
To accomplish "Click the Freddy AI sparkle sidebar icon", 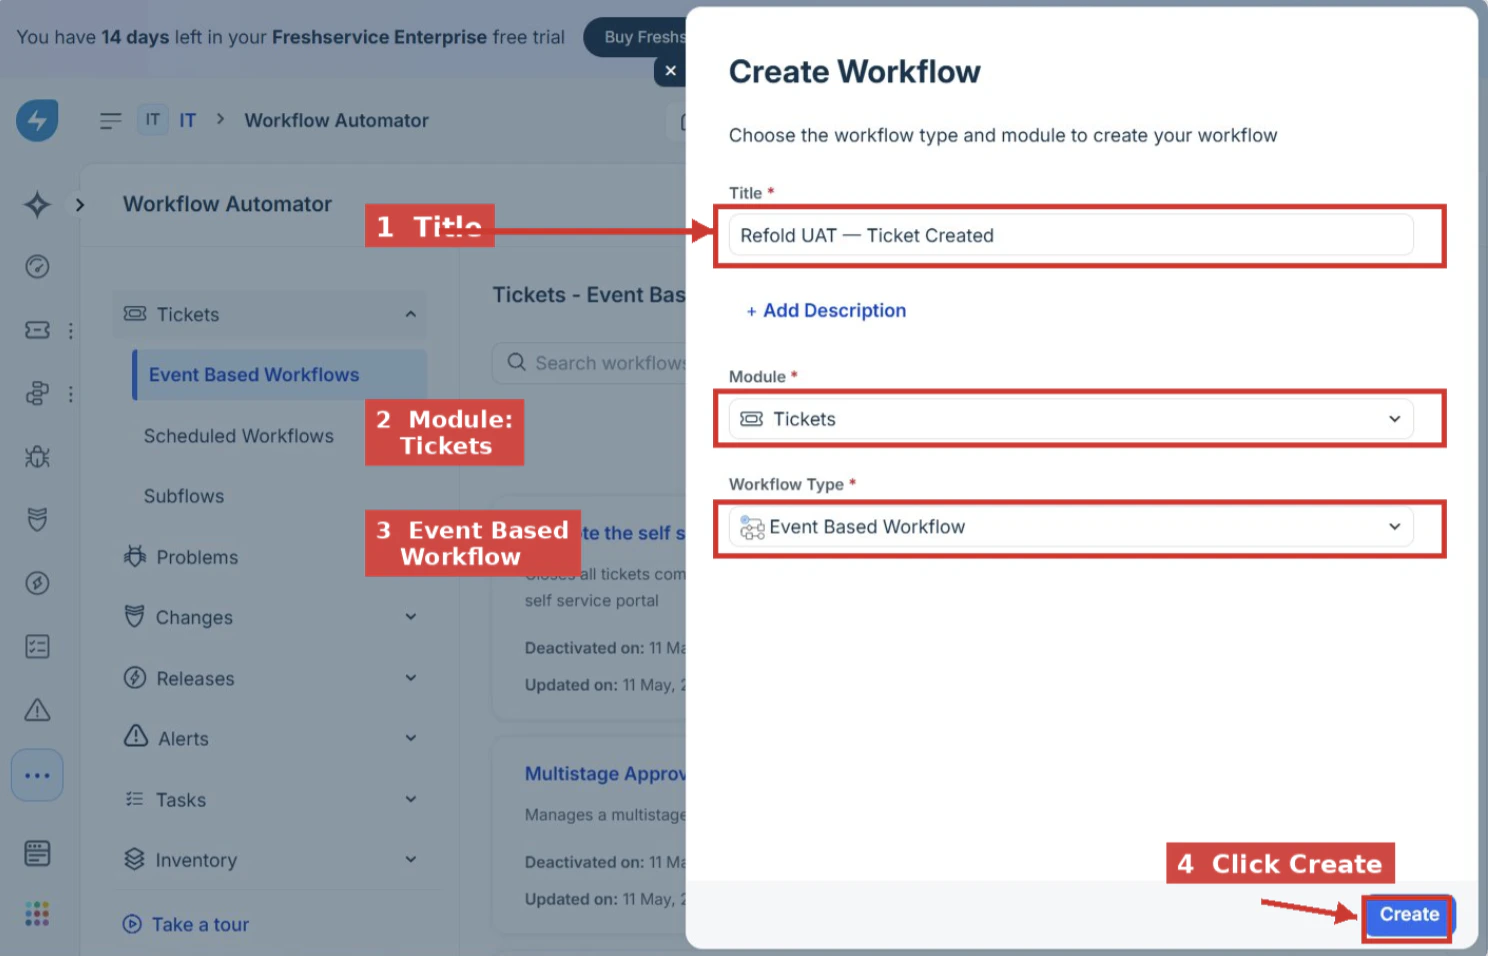I will click(x=37, y=204).
